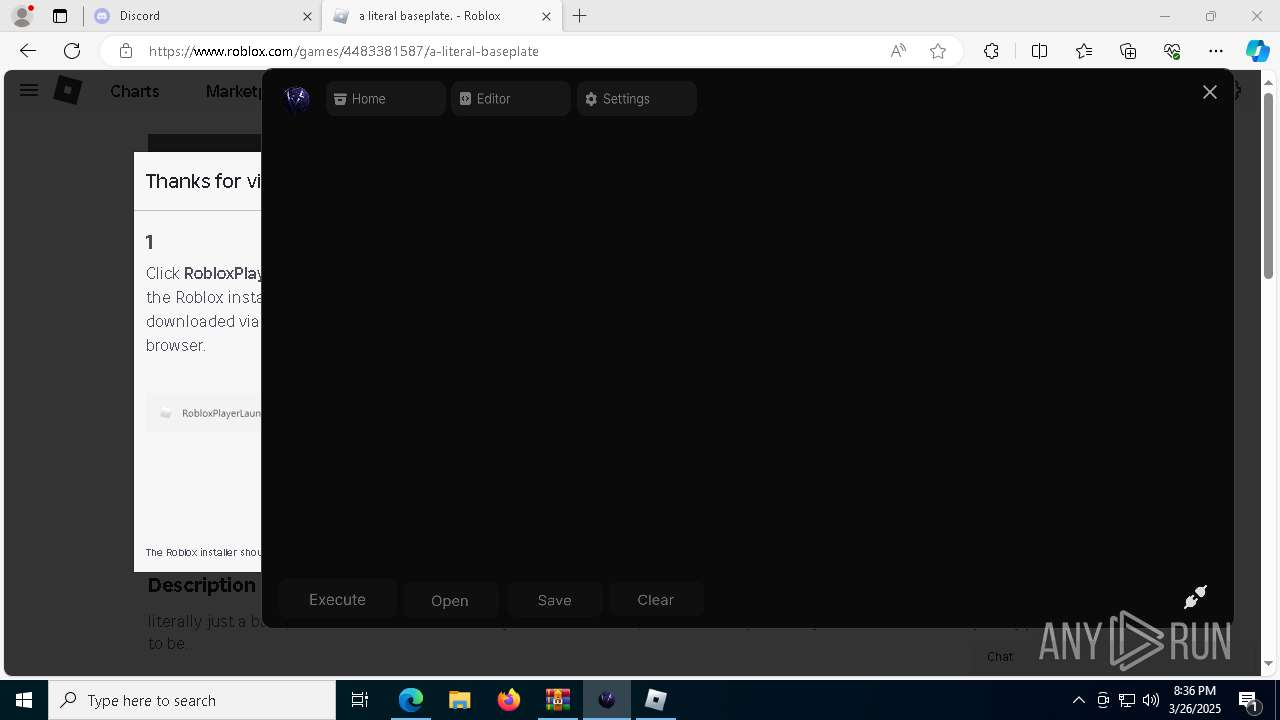This screenshot has width=1280, height=720.
Task: Open Roblox hamburger navigation menu
Action: coord(29,90)
